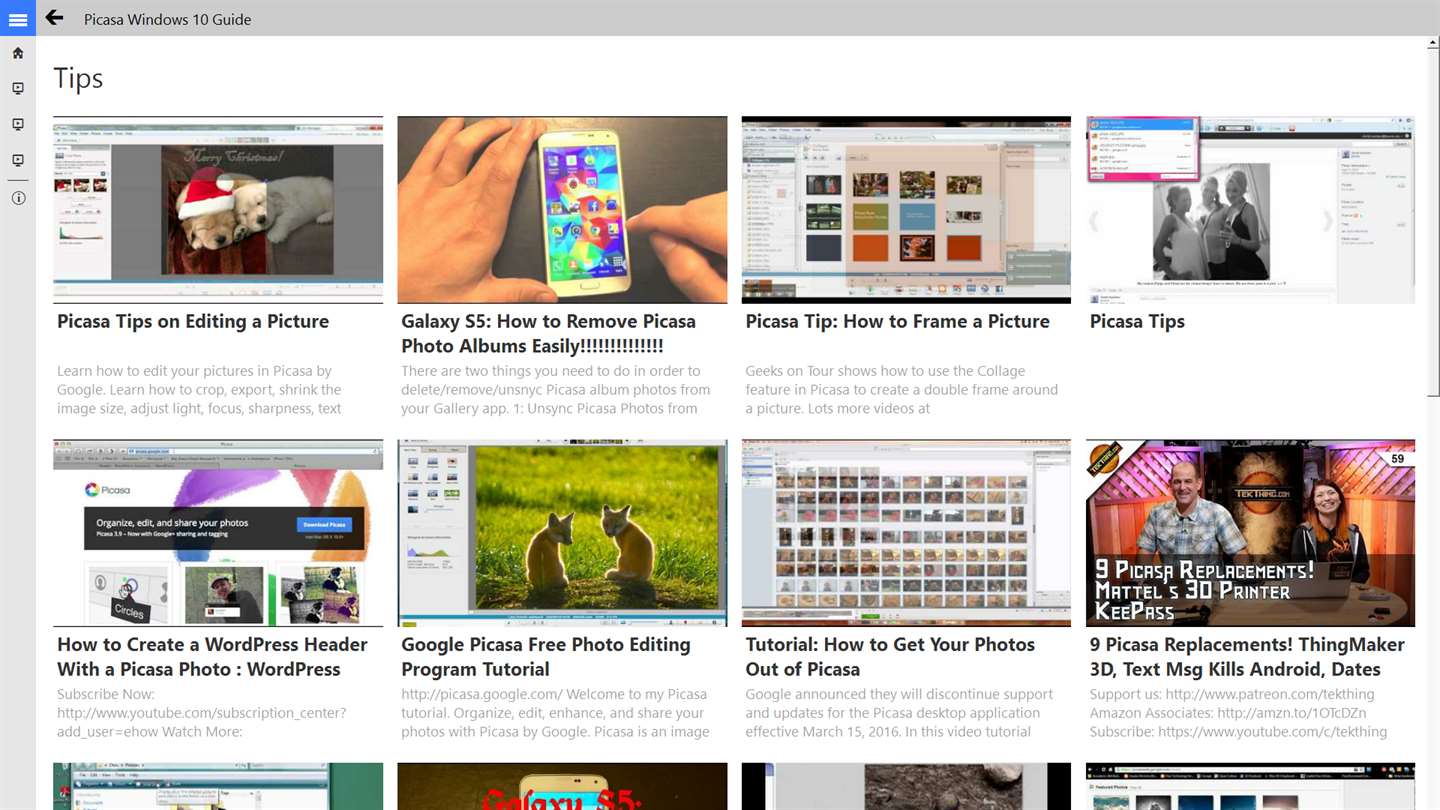
Task: Open the info (i) sidebar icon
Action: [18, 198]
